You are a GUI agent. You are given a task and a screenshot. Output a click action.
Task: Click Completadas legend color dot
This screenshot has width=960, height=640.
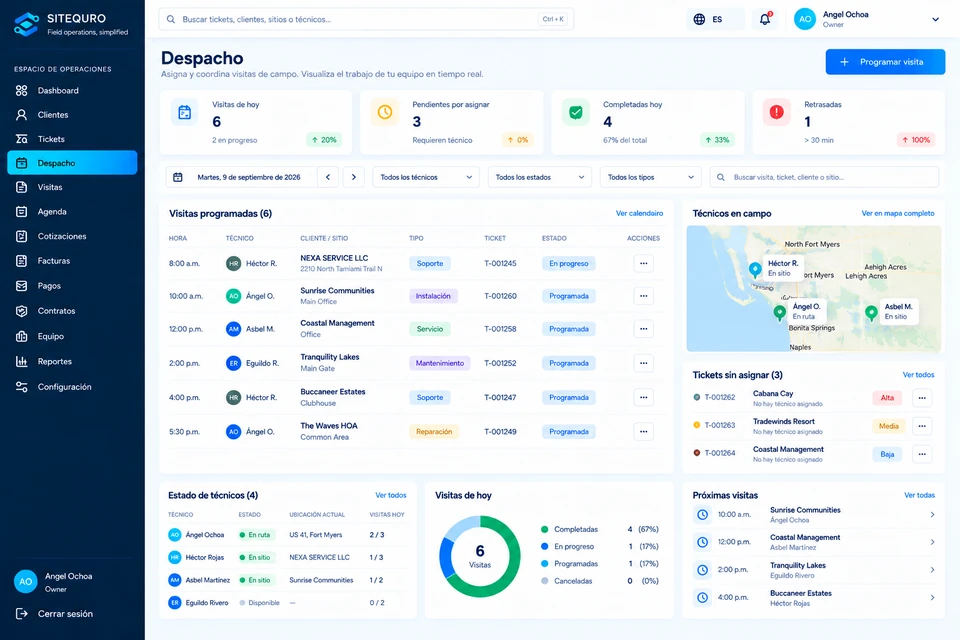tap(544, 529)
